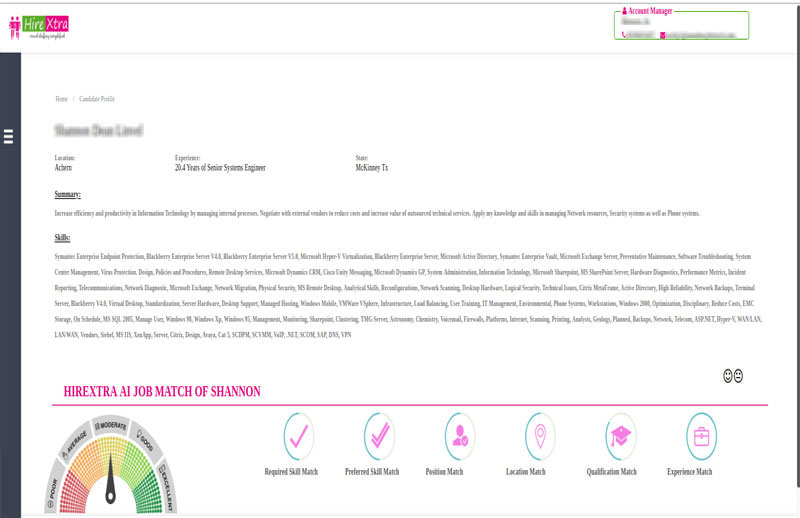800x518 pixels.
Task: Click the happy smiley feedback face
Action: click(x=728, y=376)
